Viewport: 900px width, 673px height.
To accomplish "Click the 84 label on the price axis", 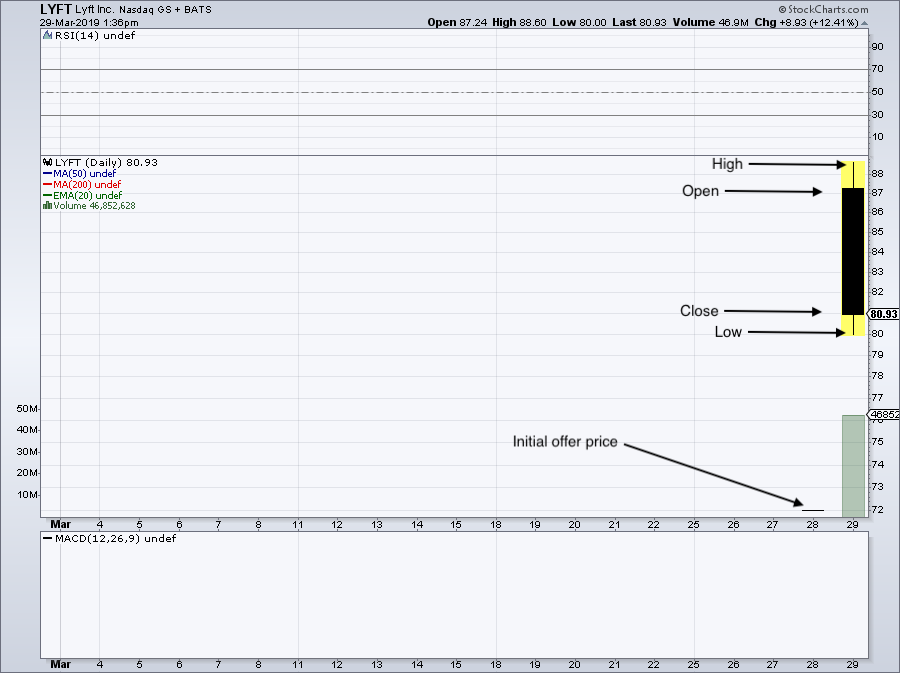I will pos(877,251).
